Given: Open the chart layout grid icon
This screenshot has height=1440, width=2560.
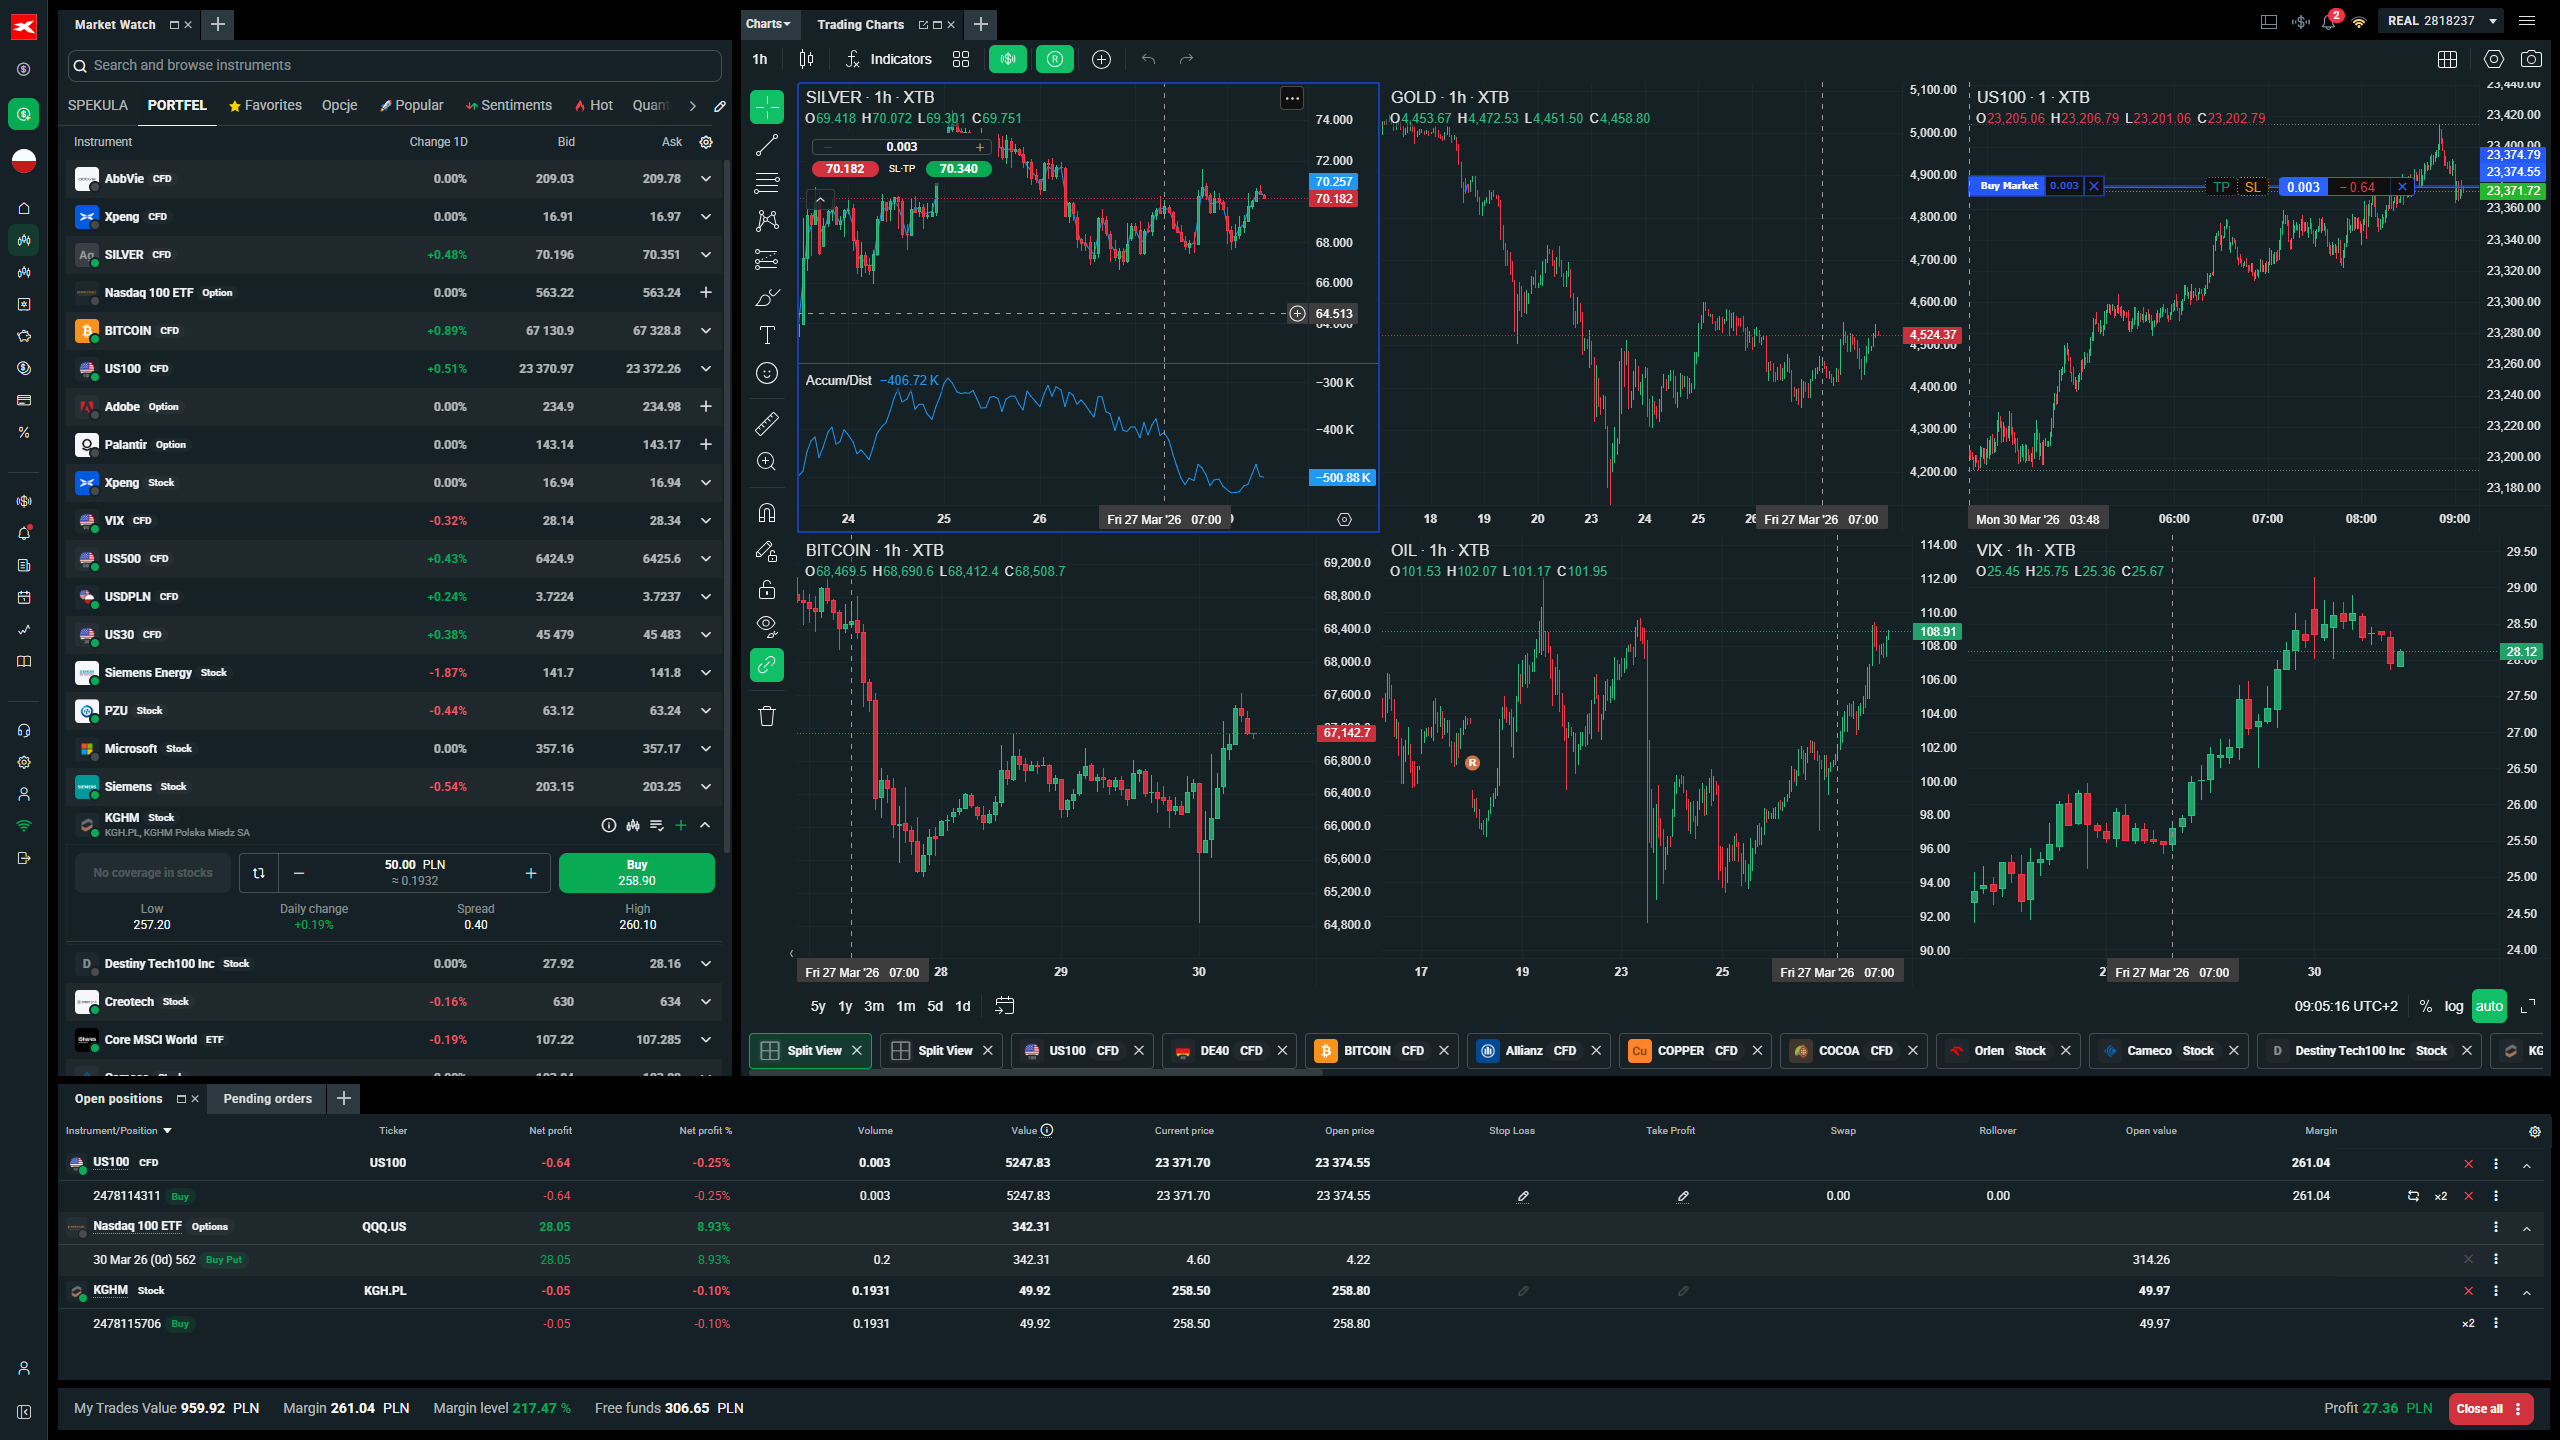Looking at the screenshot, I should [x=2447, y=59].
